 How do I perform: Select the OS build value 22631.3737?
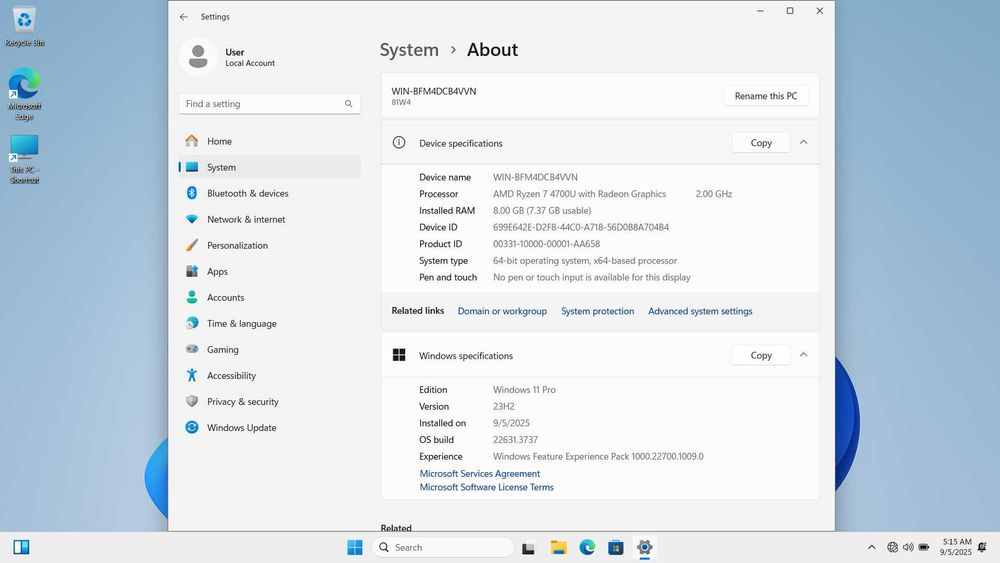(515, 439)
